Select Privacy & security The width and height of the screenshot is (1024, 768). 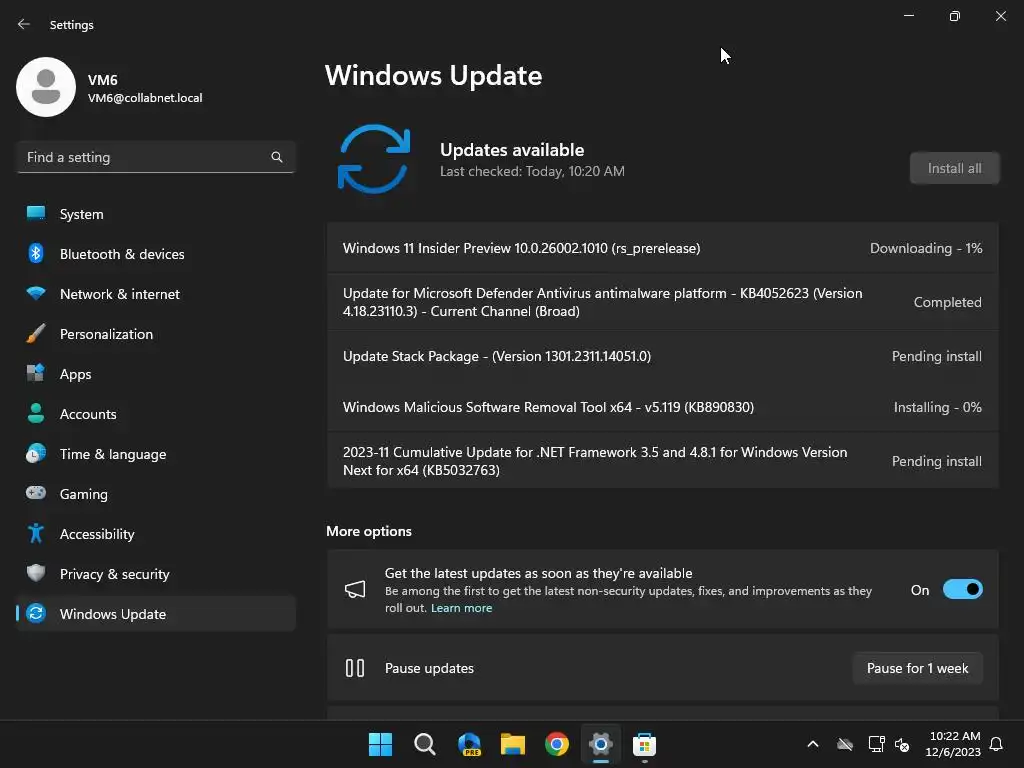point(115,574)
